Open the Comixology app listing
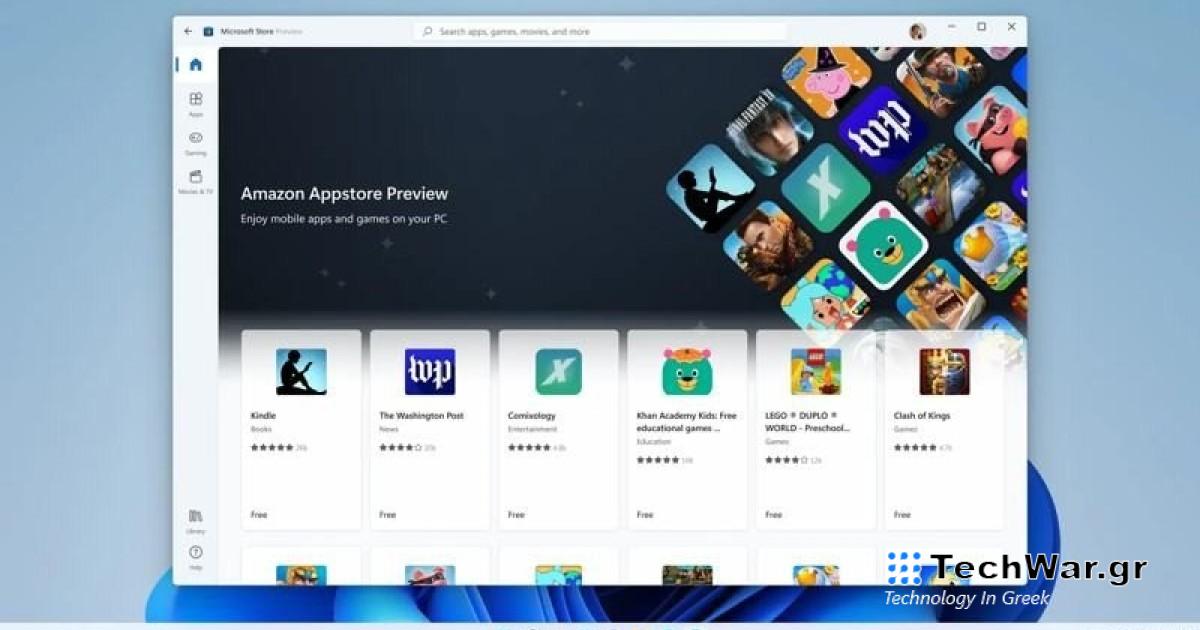The image size is (1200, 630). (x=558, y=372)
